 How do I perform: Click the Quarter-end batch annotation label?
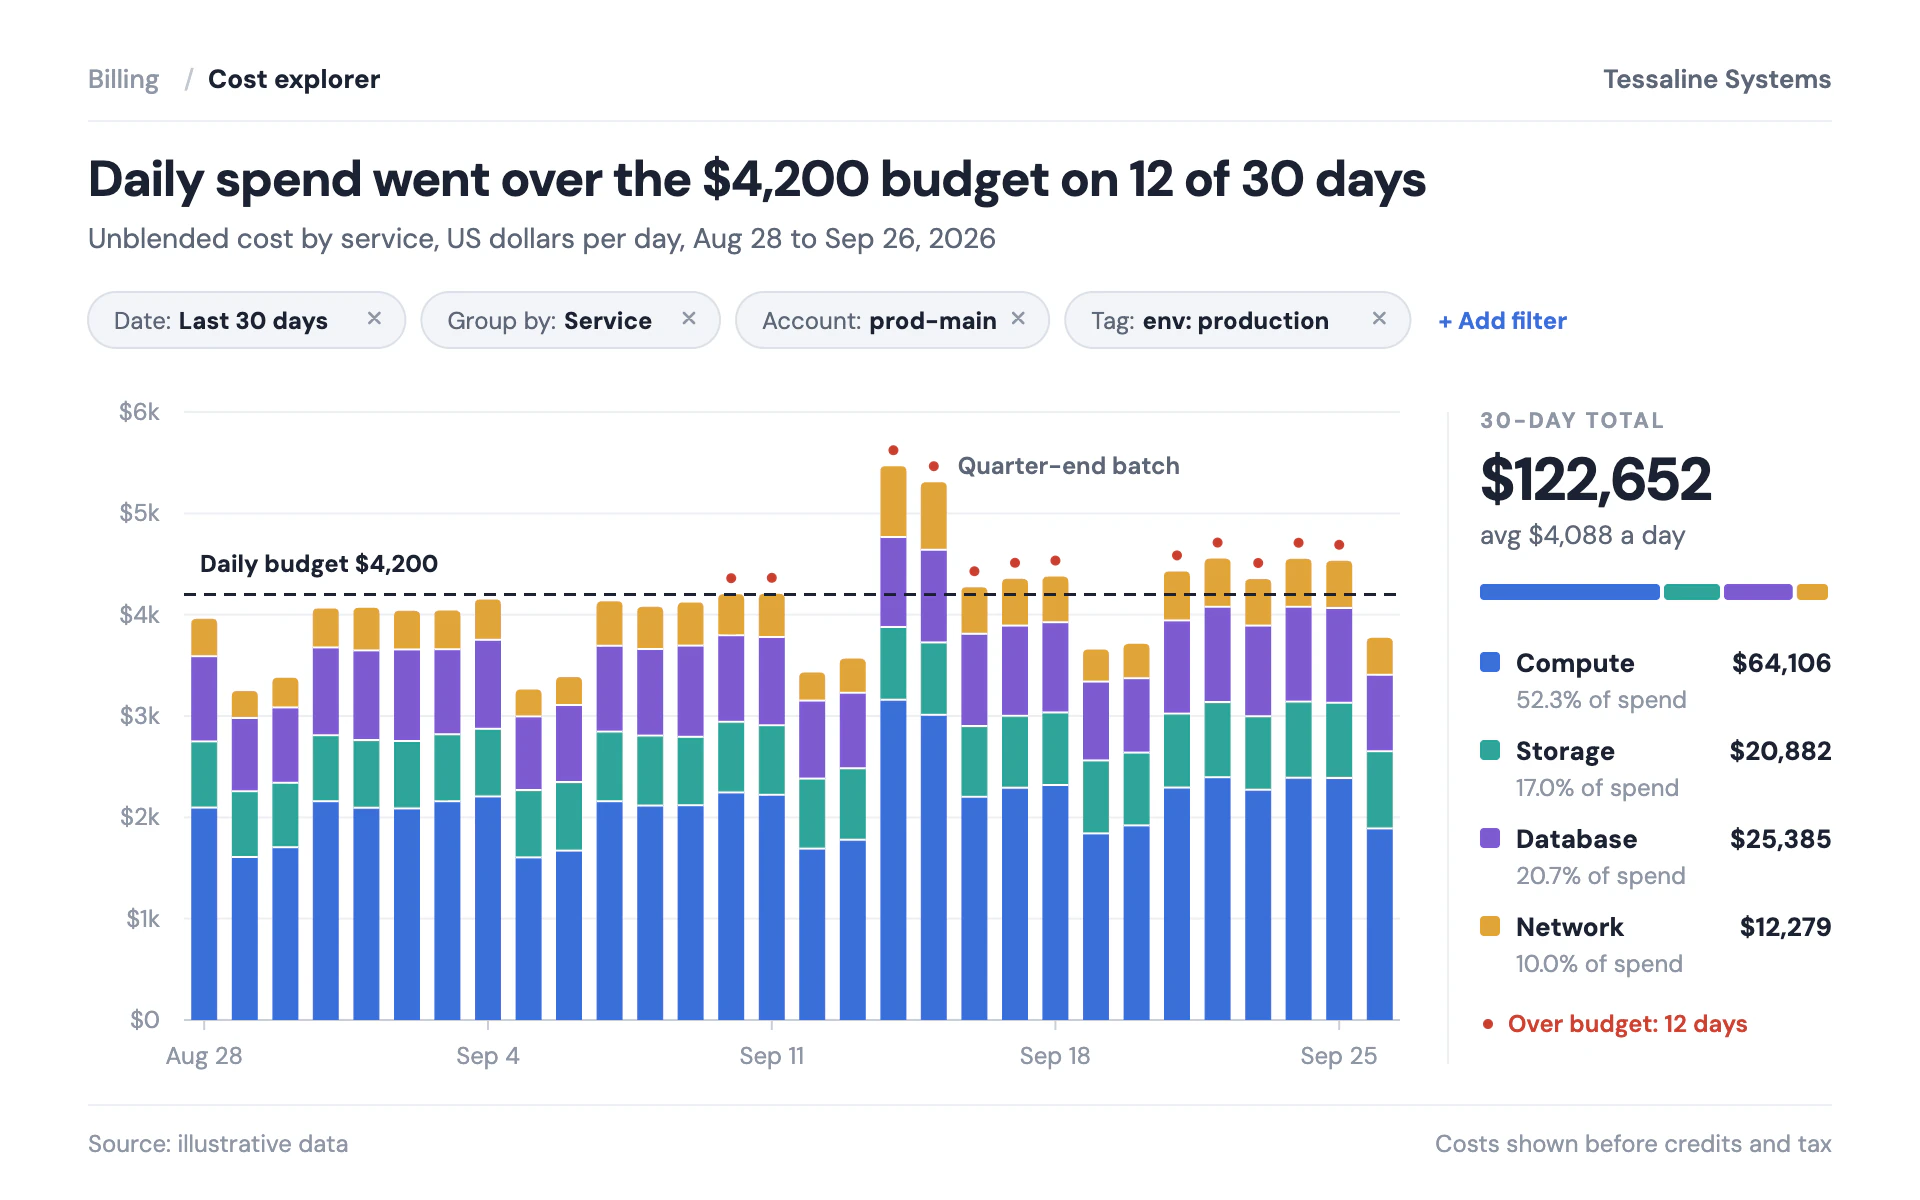1068,466
